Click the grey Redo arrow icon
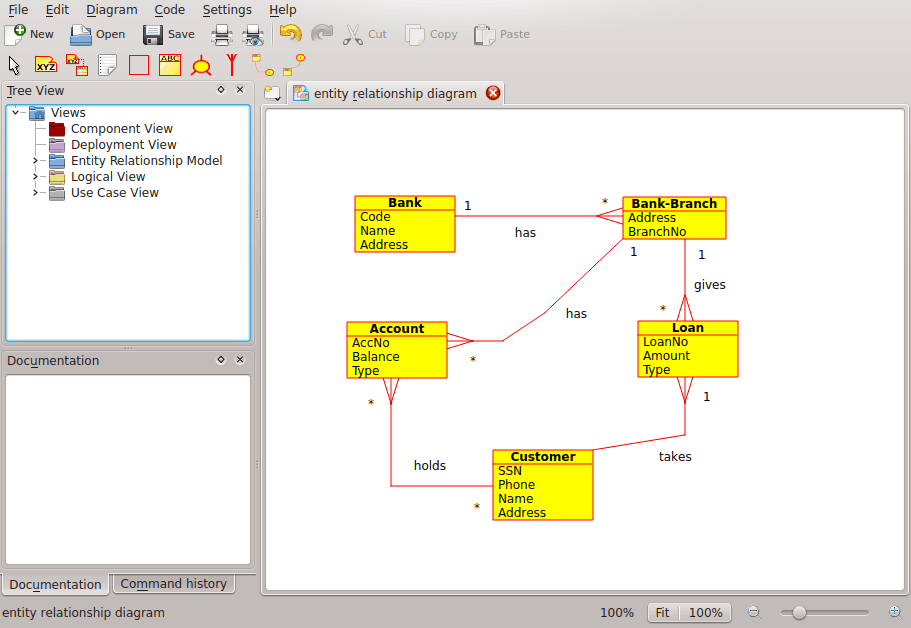This screenshot has width=911, height=628. (322, 33)
